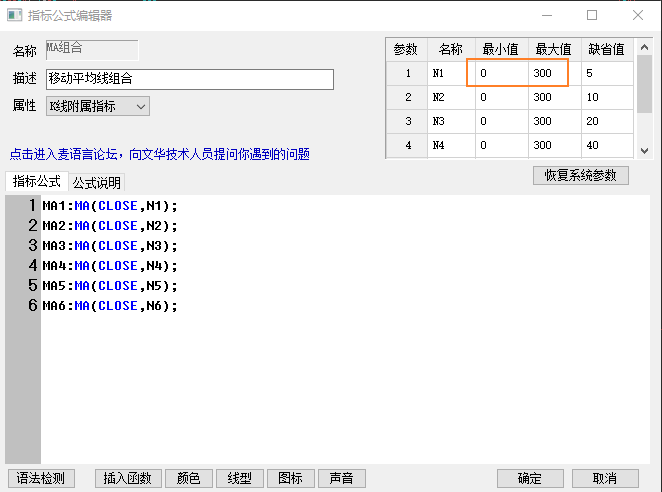
Task: Click the 语法检测 button
Action: (41, 478)
